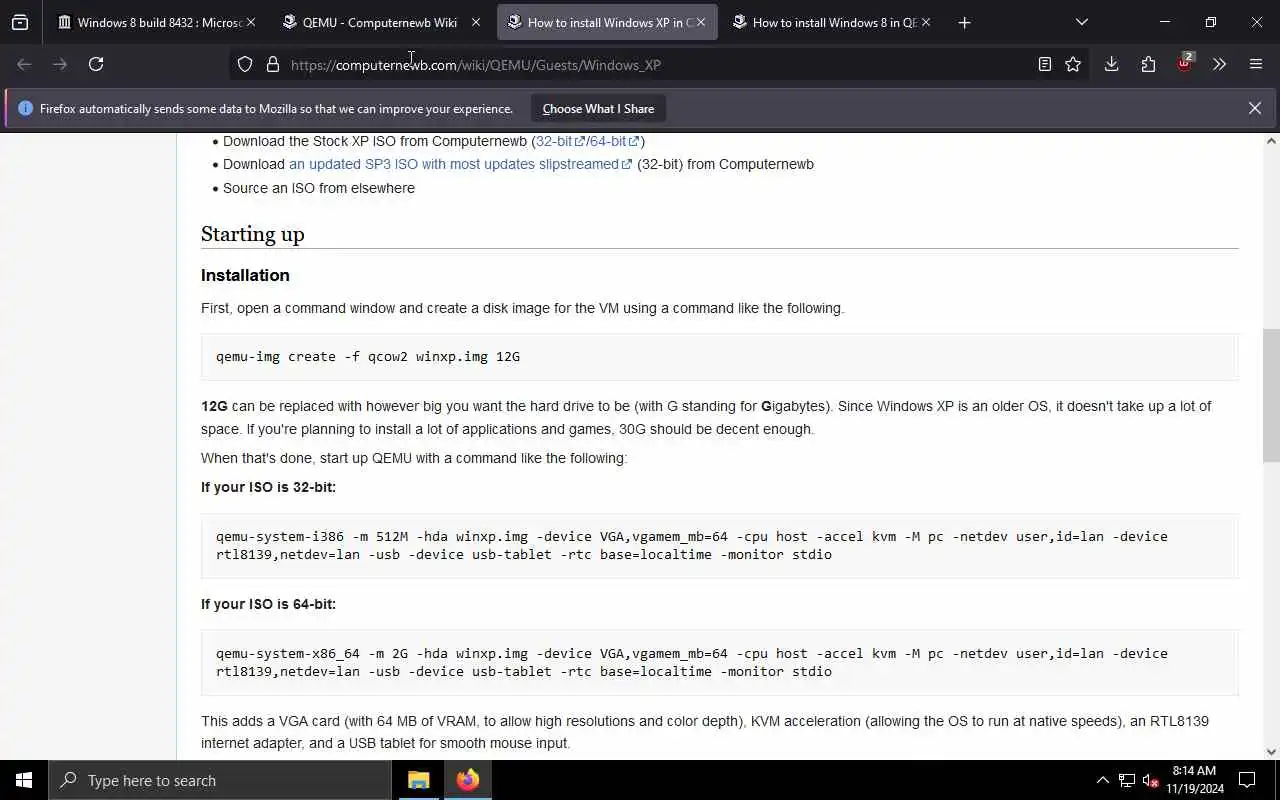Open the muted volume tray icon
Viewport: 1280px width, 800px height.
[x=1151, y=780]
